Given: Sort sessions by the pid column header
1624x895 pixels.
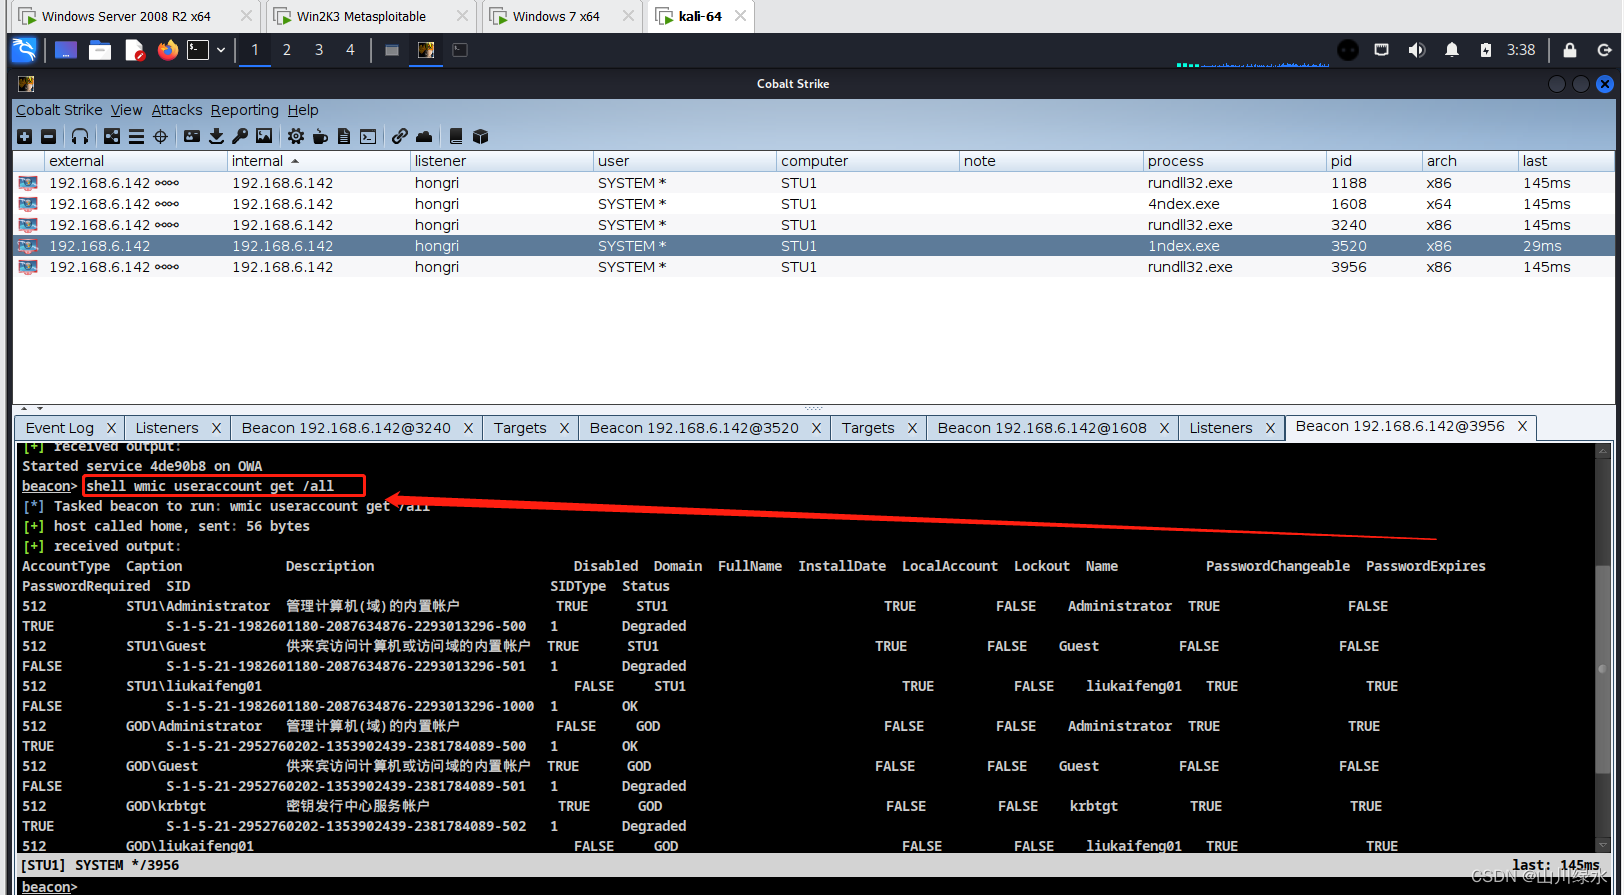Looking at the screenshot, I should click(x=1373, y=161).
